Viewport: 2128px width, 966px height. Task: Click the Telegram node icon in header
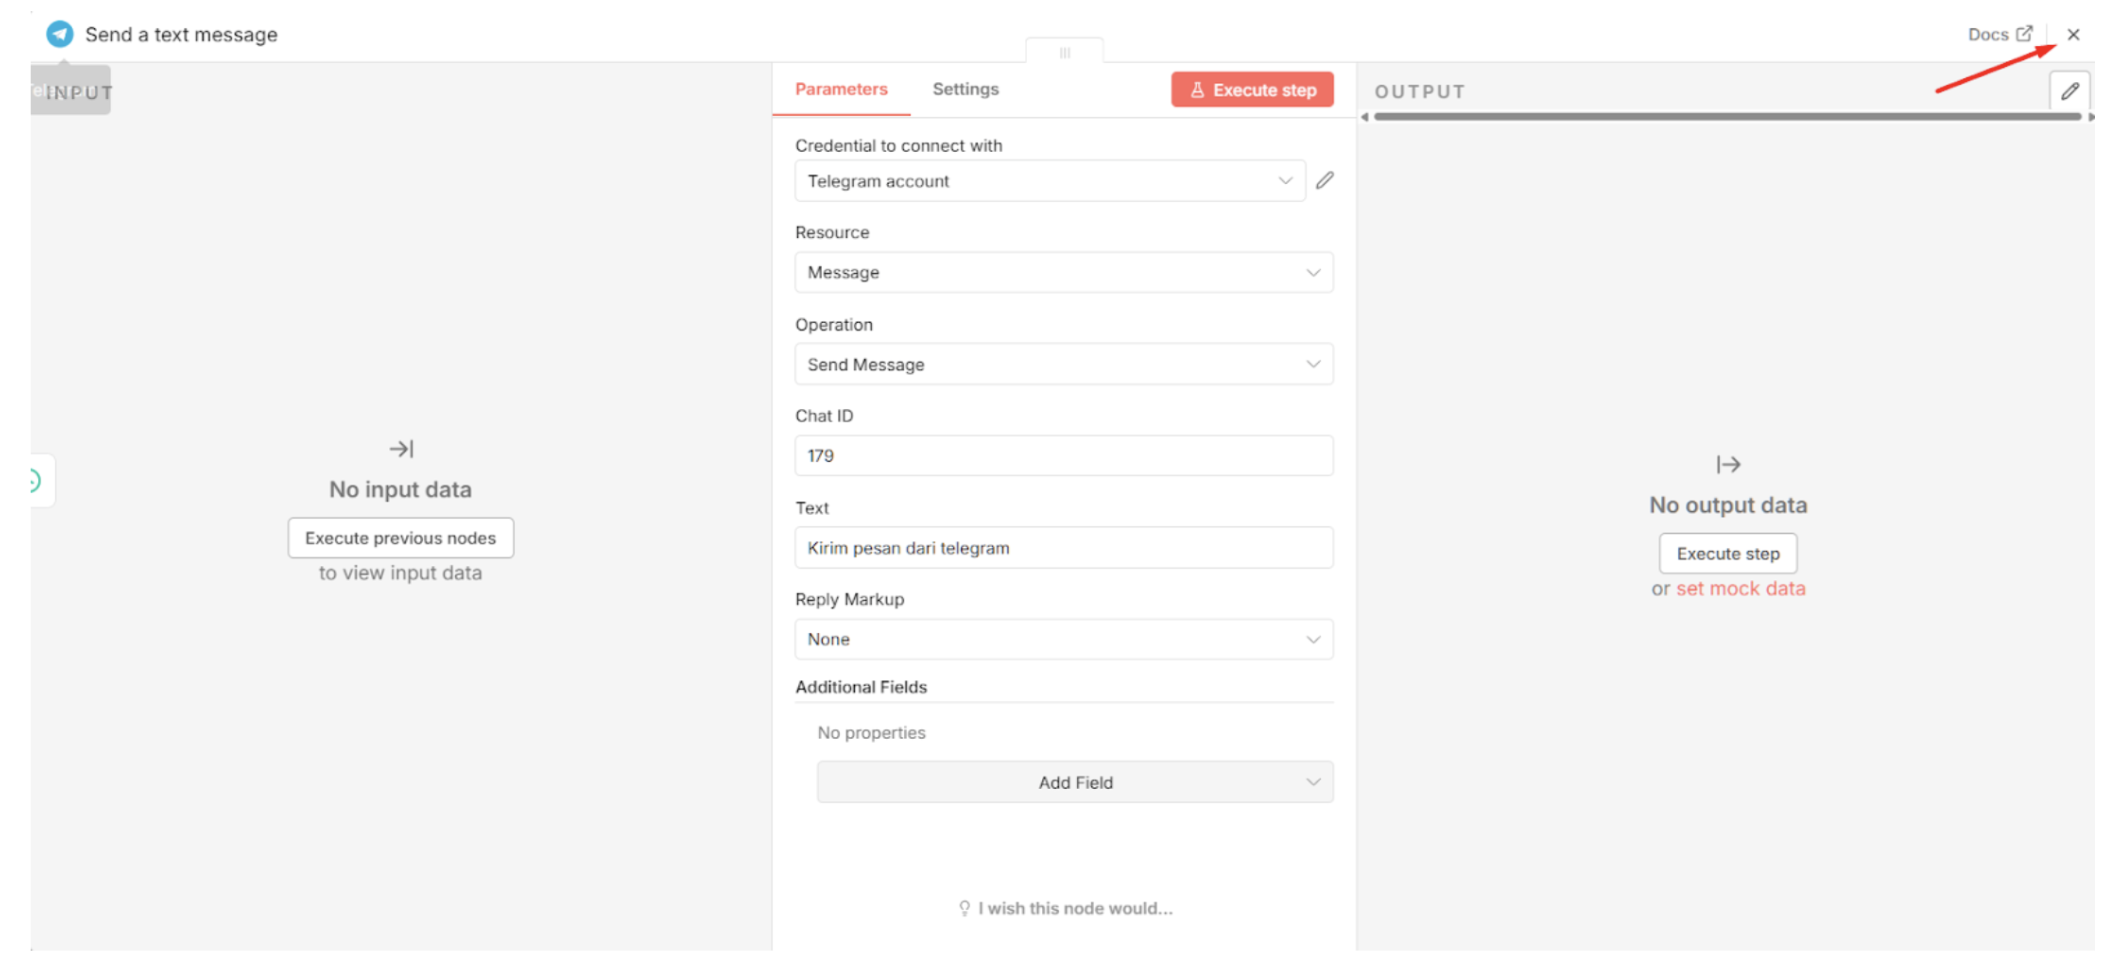60,34
